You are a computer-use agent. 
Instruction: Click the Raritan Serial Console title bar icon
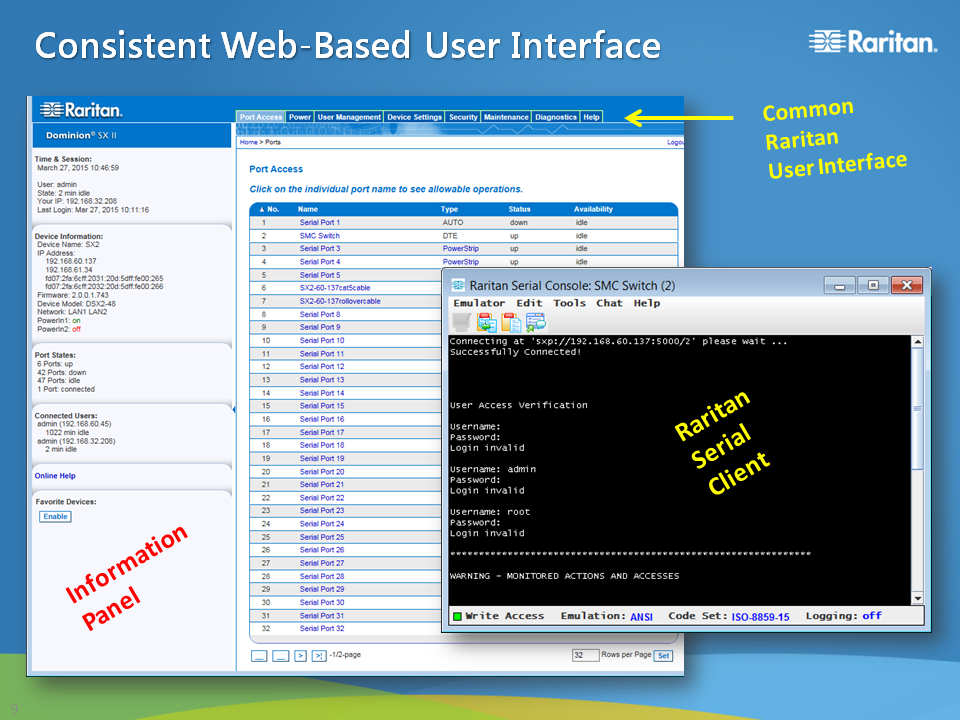(x=458, y=285)
